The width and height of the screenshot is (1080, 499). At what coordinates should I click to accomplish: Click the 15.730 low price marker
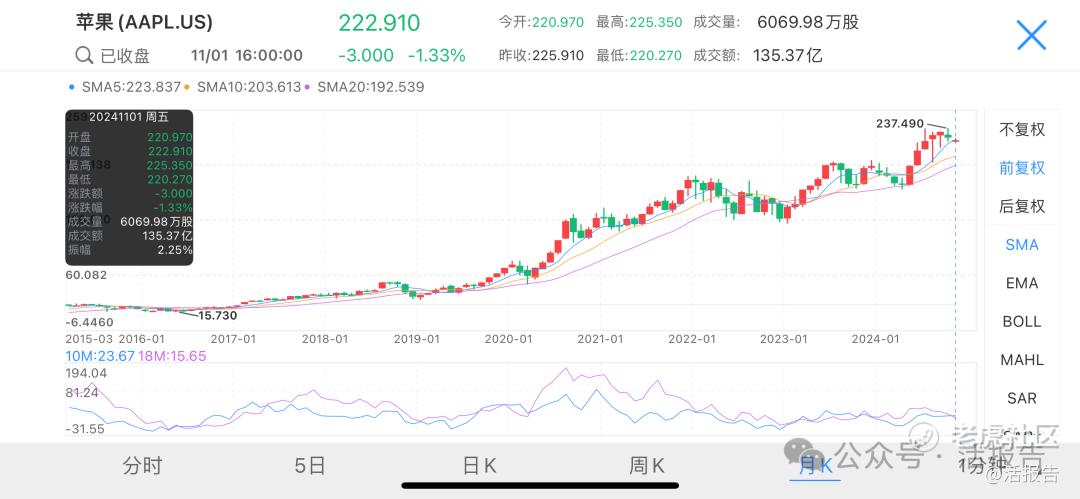(x=218, y=316)
